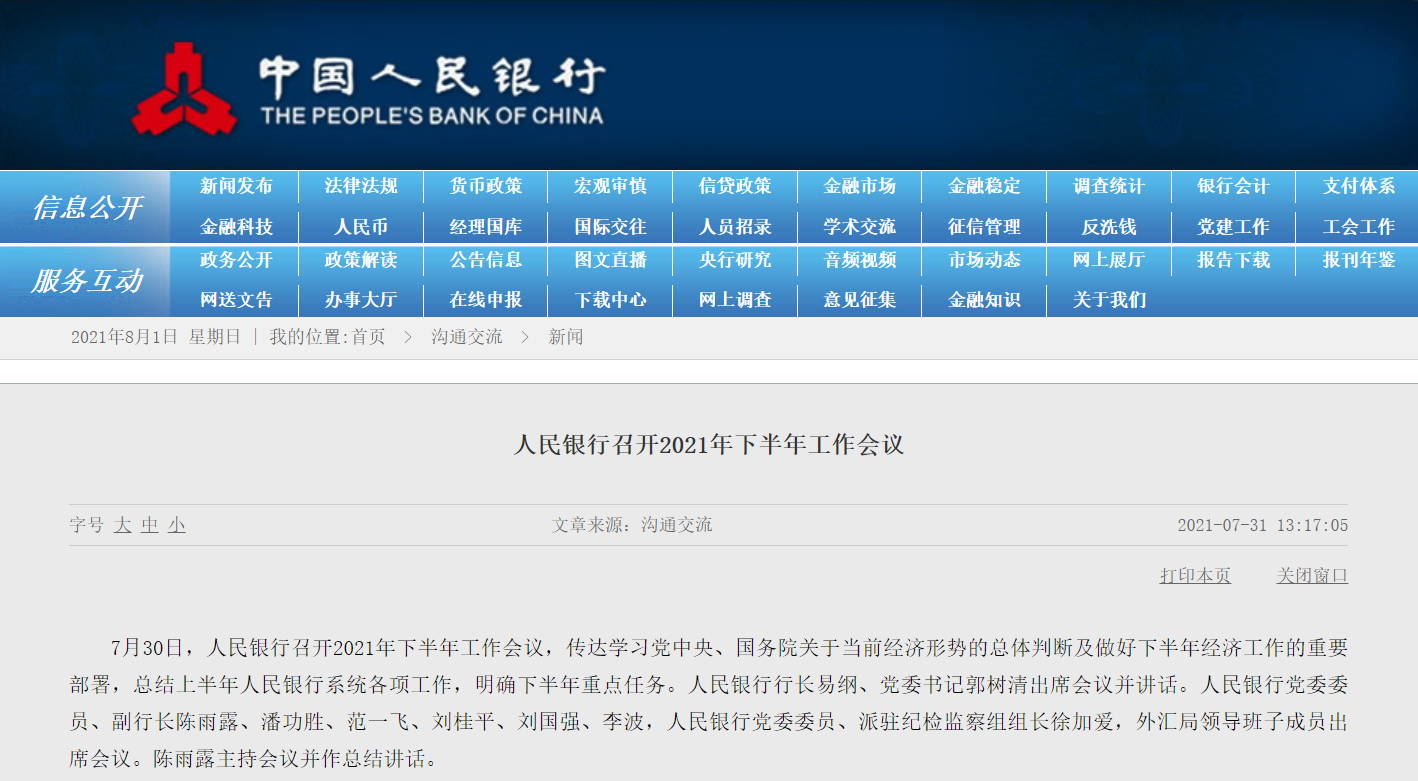Go to 货币政策 page
1418x781 pixels.
(x=486, y=186)
